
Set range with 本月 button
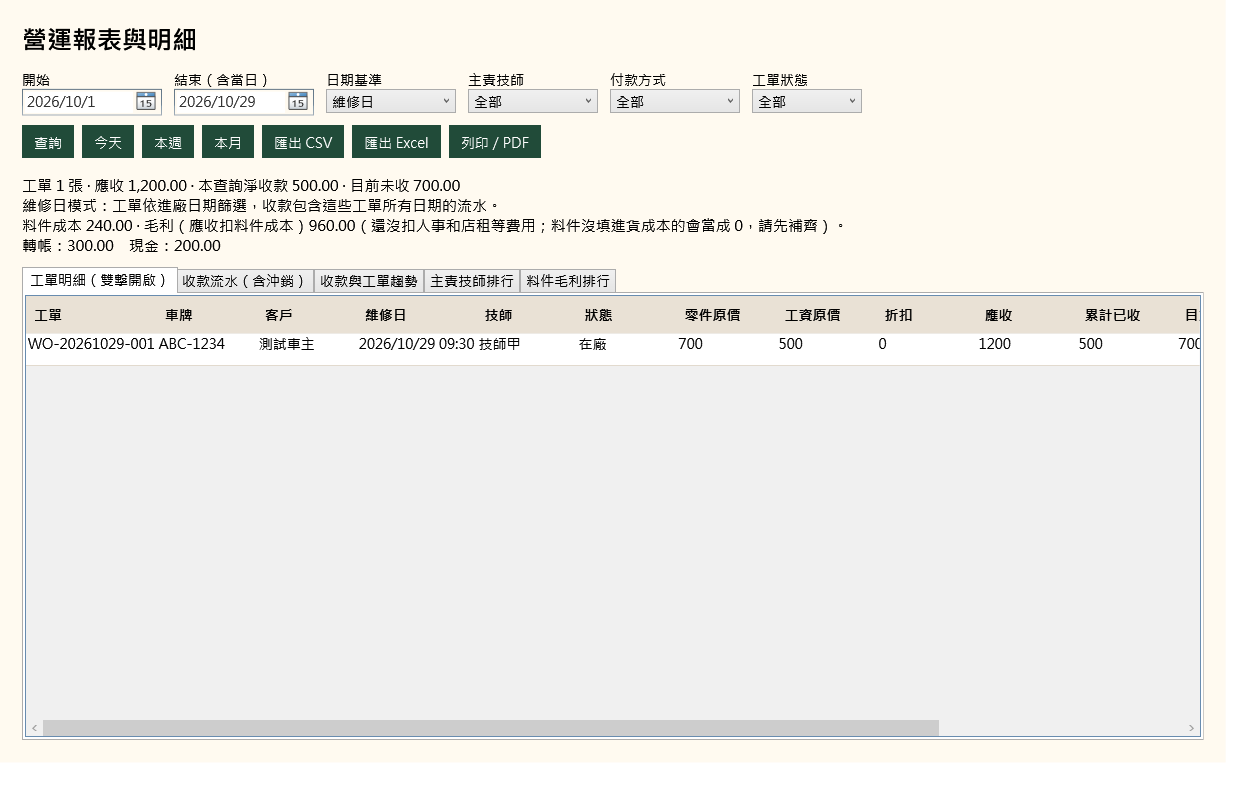(x=228, y=142)
